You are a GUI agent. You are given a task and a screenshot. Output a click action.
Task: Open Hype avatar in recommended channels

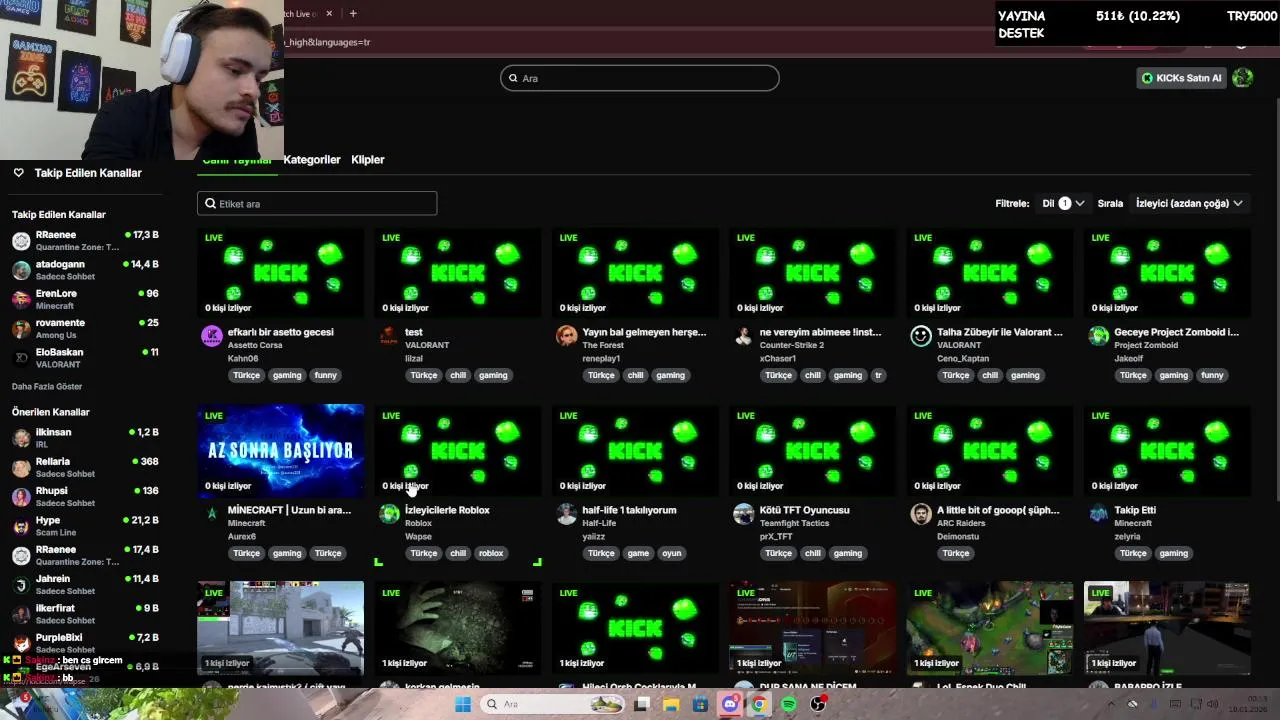click(x=21, y=526)
